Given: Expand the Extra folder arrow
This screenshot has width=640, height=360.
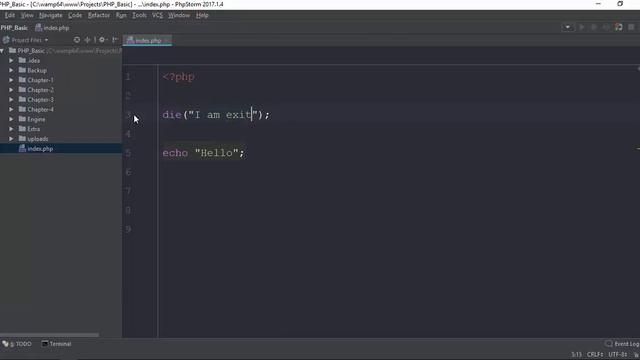Looking at the screenshot, I should pyautogui.click(x=11, y=129).
